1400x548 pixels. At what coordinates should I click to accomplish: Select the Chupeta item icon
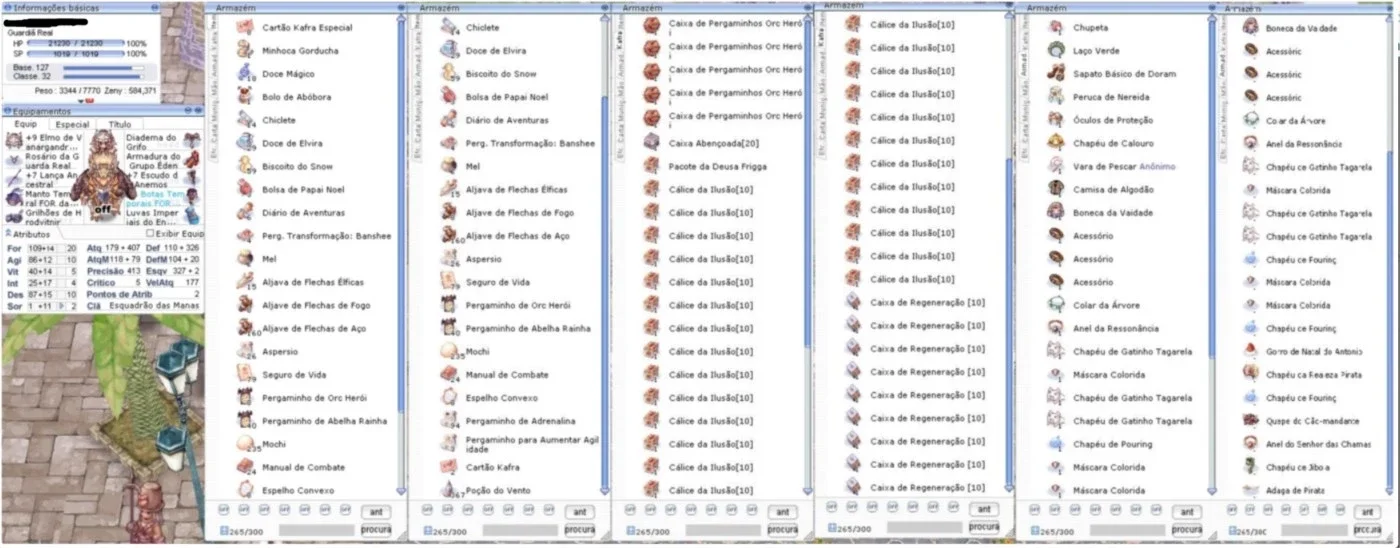(x=1056, y=27)
